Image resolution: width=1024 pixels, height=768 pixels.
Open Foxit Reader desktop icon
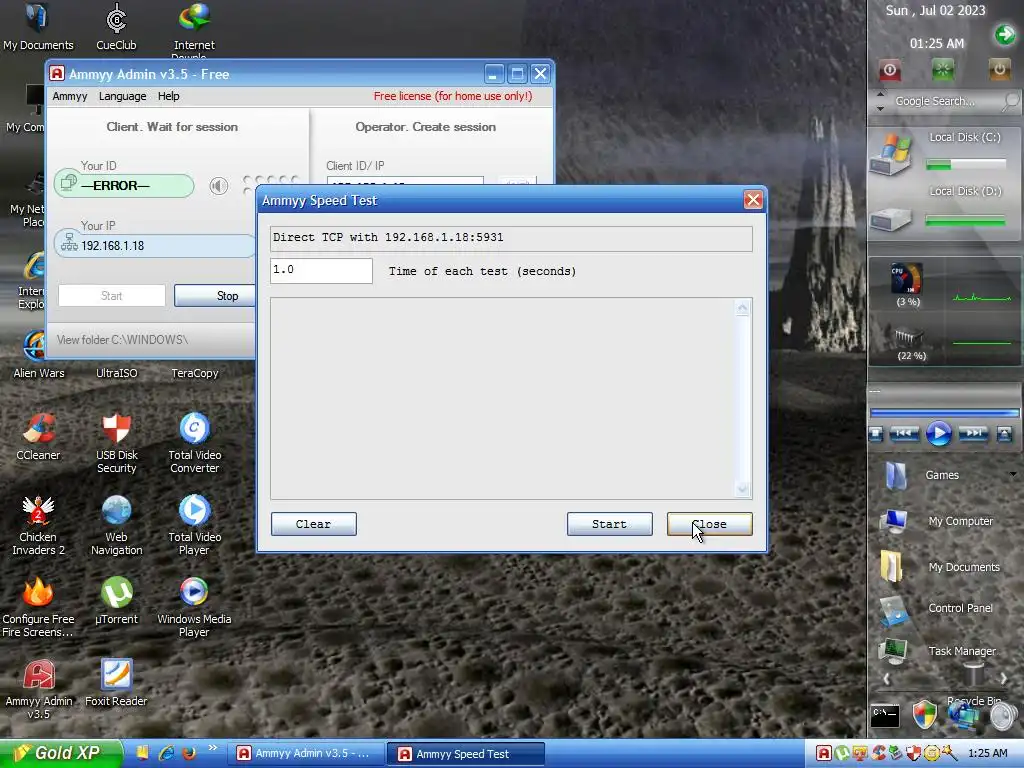click(116, 683)
